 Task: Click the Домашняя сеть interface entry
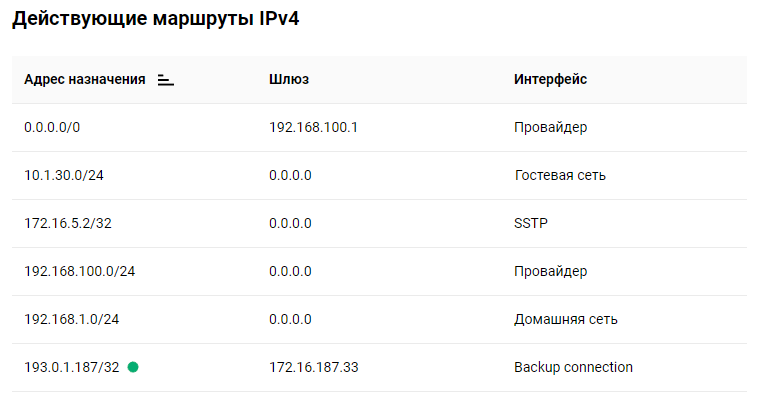[566, 319]
